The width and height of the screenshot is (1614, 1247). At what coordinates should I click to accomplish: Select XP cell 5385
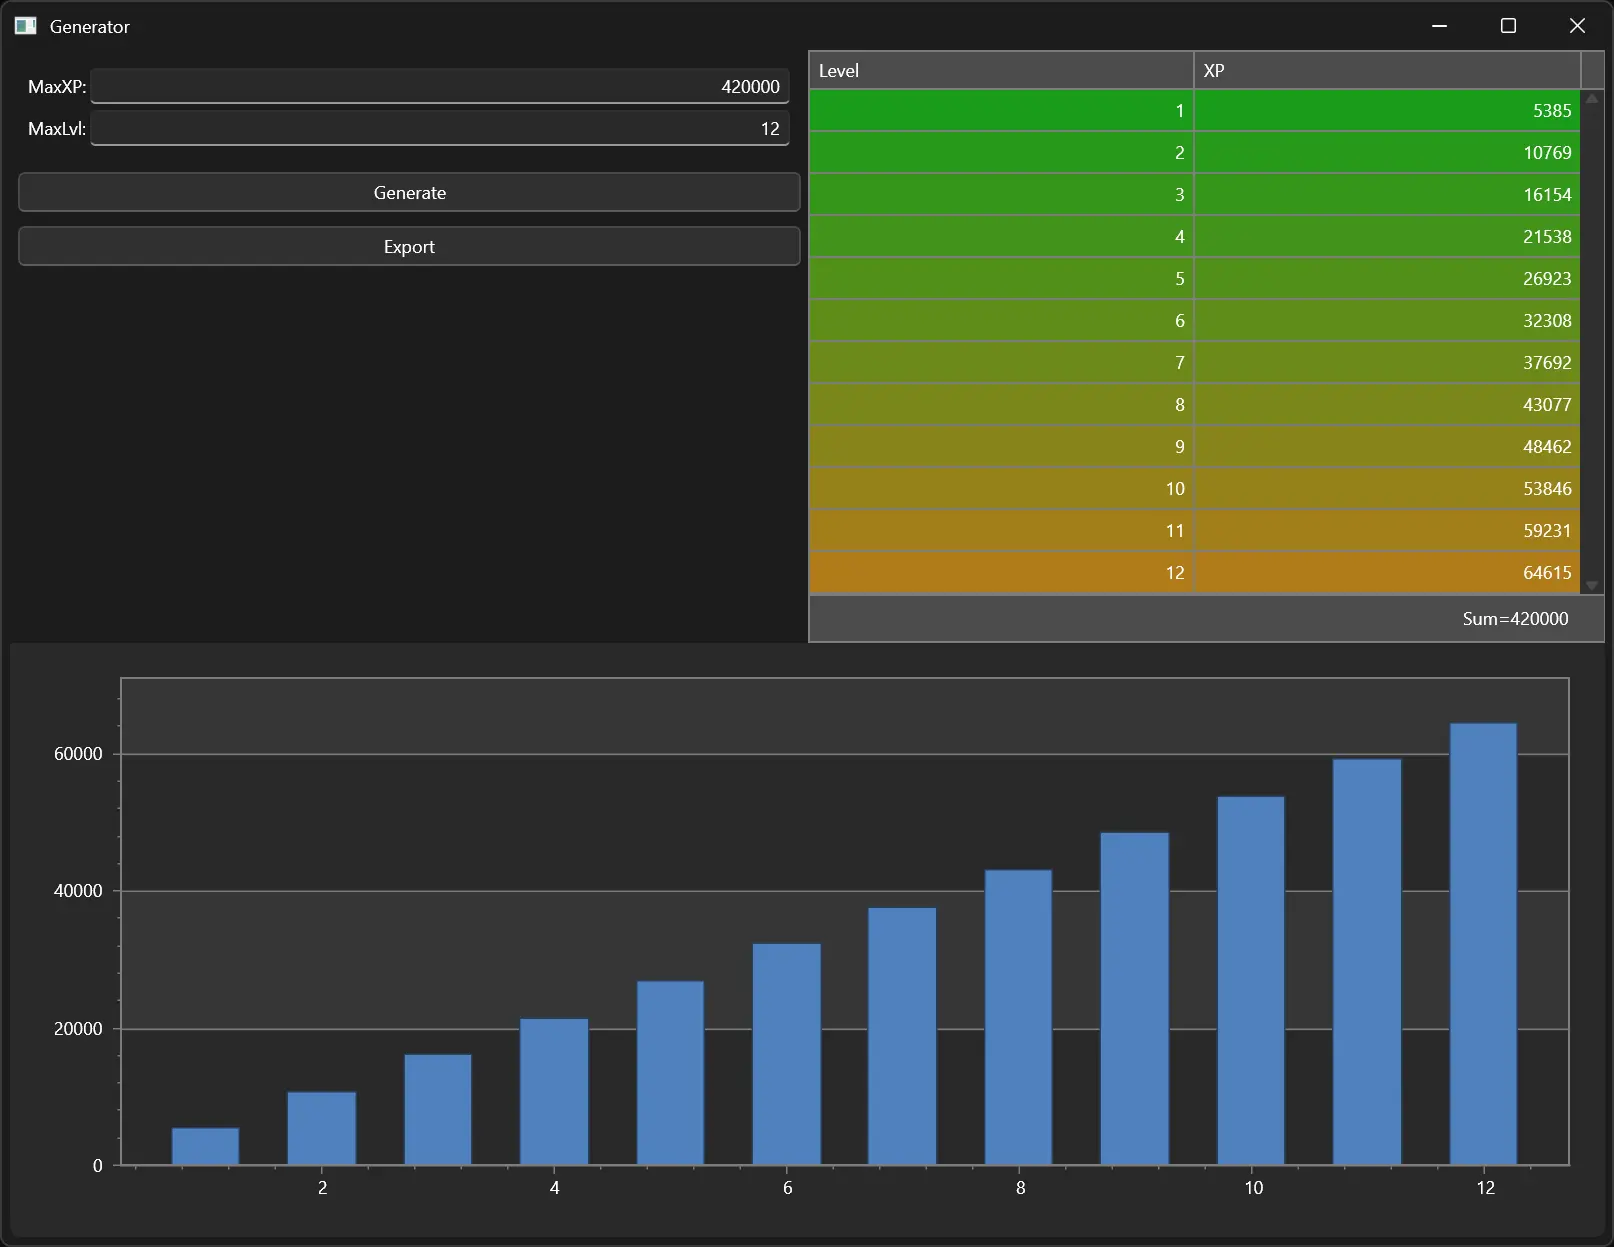pos(1387,111)
